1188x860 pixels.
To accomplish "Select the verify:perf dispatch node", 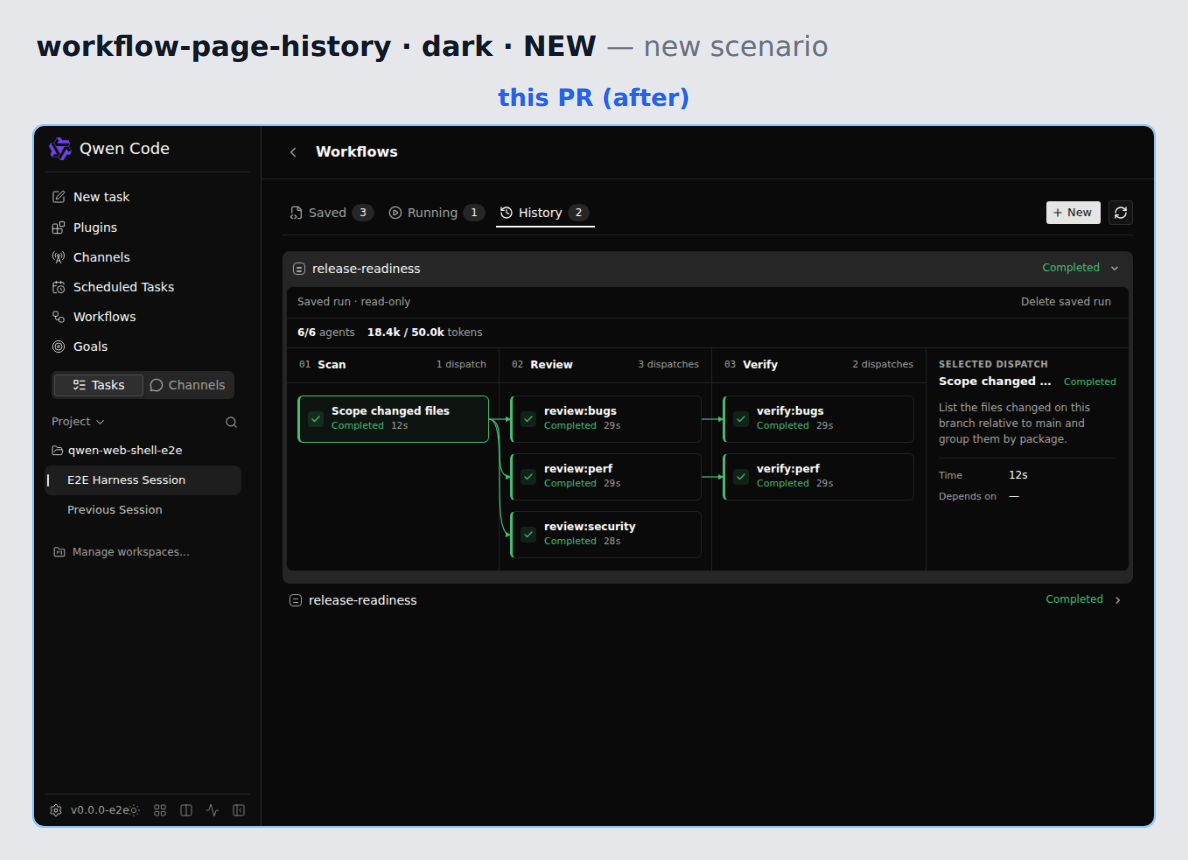I will coord(818,477).
